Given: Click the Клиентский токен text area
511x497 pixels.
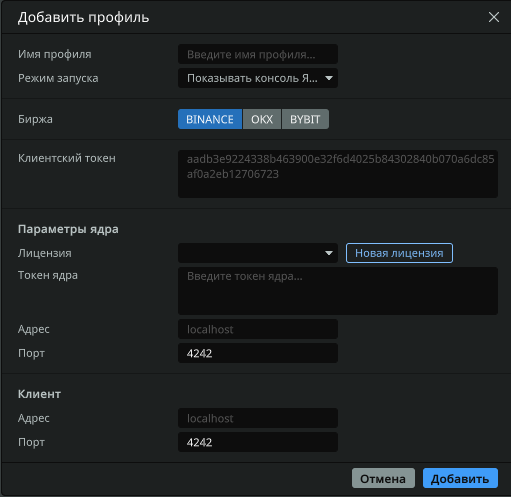Looking at the screenshot, I should point(338,174).
